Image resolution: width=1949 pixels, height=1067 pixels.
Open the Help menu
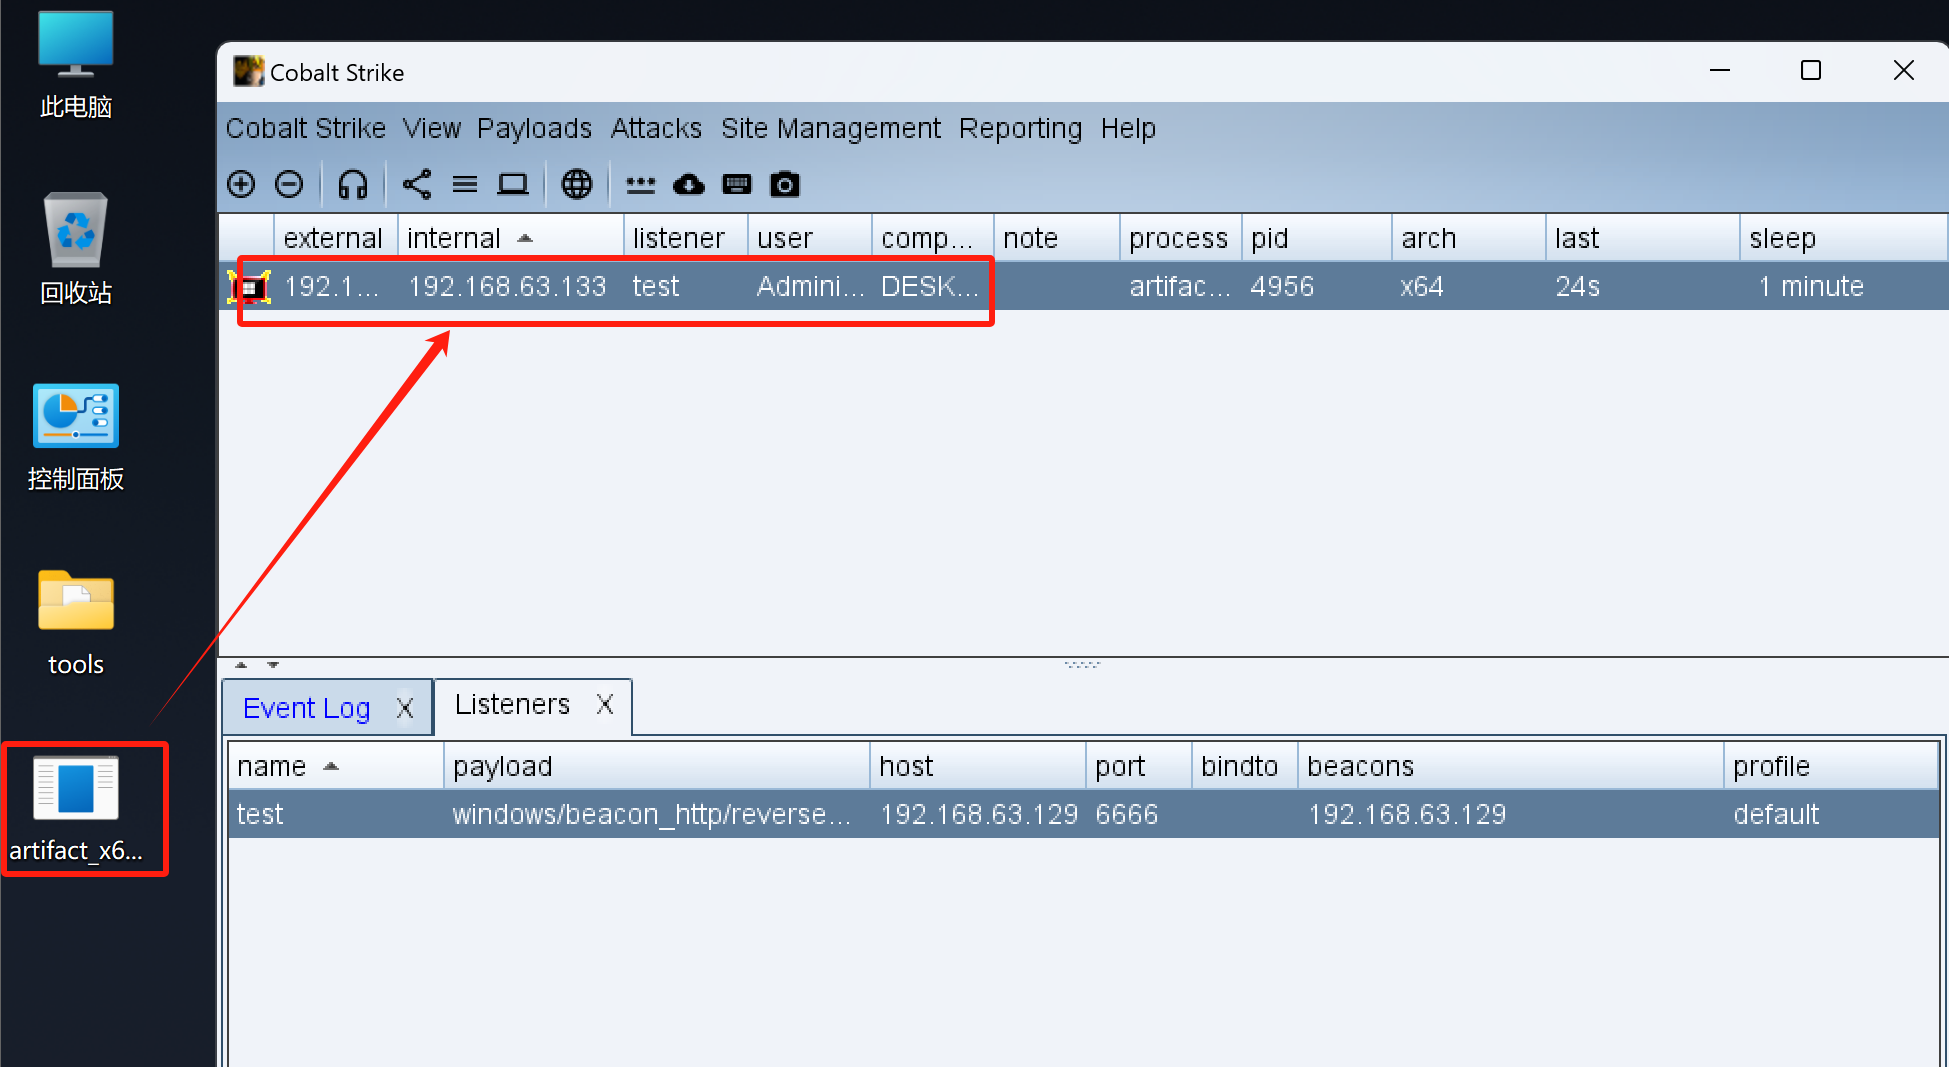point(1128,128)
